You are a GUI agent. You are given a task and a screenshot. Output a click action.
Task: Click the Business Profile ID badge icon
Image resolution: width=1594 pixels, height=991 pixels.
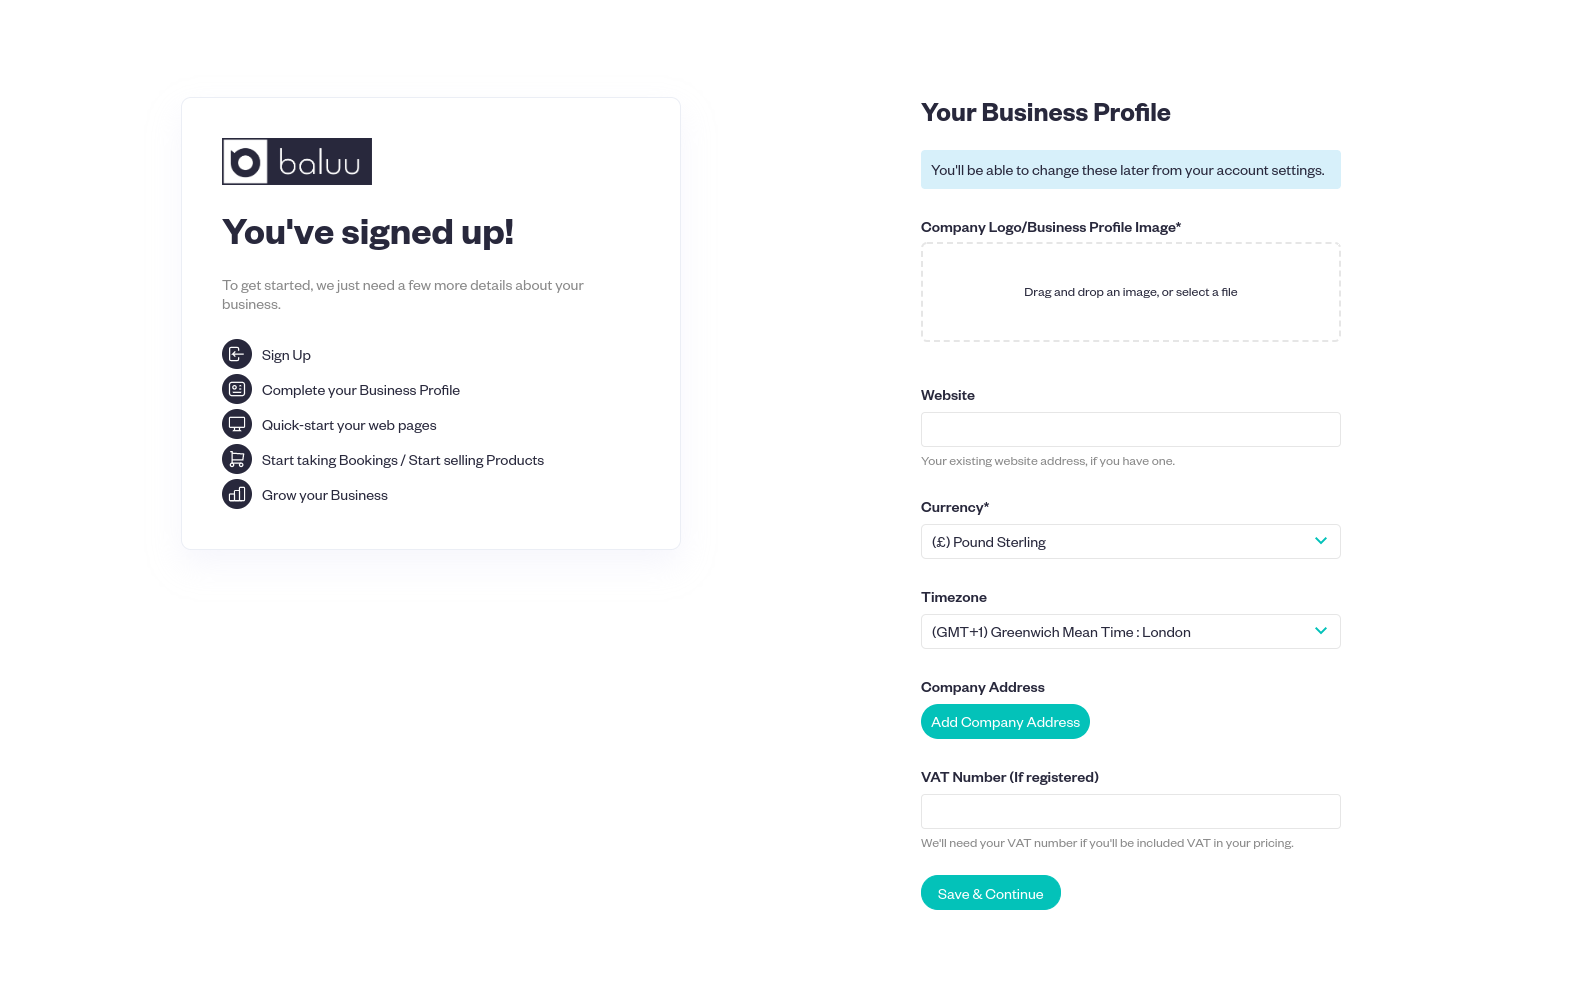236,389
